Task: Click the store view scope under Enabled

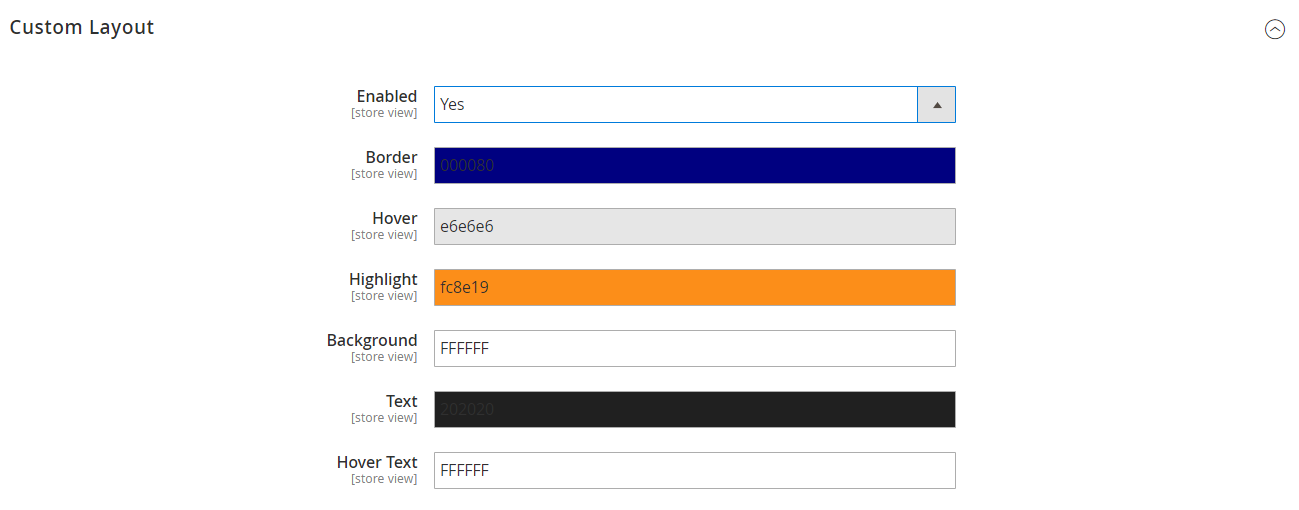Action: (384, 113)
